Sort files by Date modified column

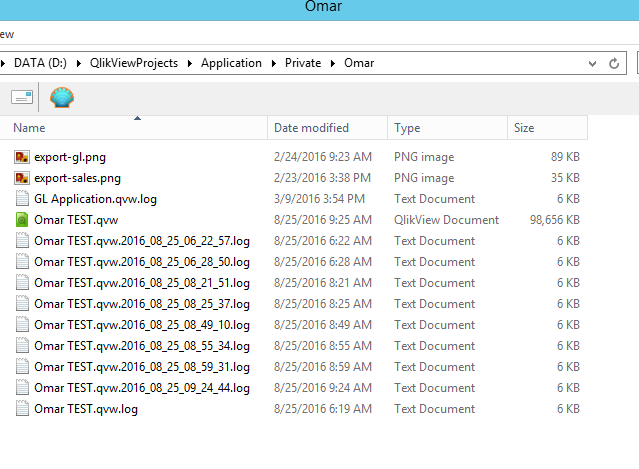pyautogui.click(x=327, y=128)
